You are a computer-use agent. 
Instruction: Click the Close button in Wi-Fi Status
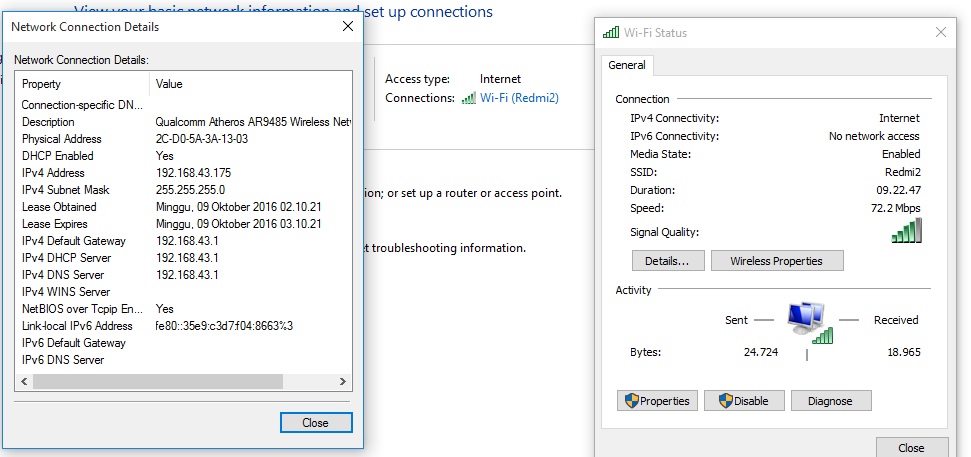pos(911,448)
